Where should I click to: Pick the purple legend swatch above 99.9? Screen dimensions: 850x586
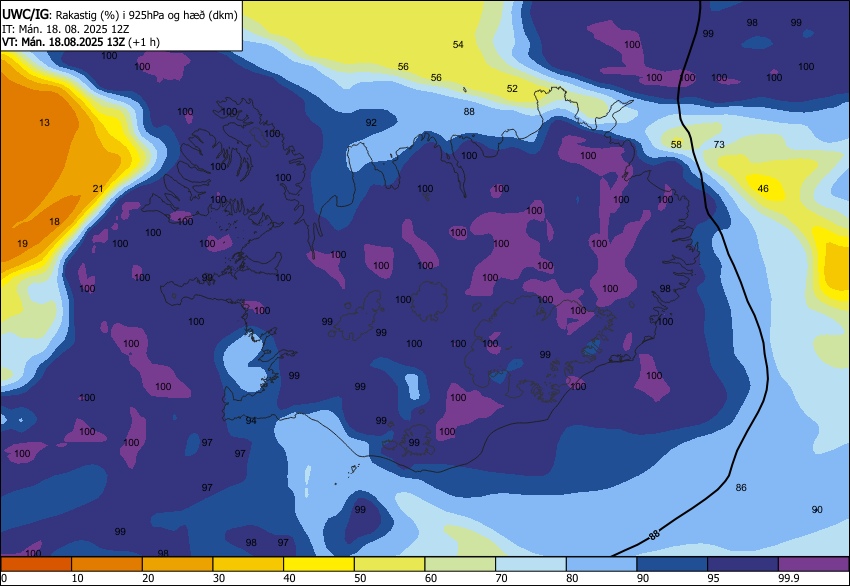pyautogui.click(x=814, y=564)
